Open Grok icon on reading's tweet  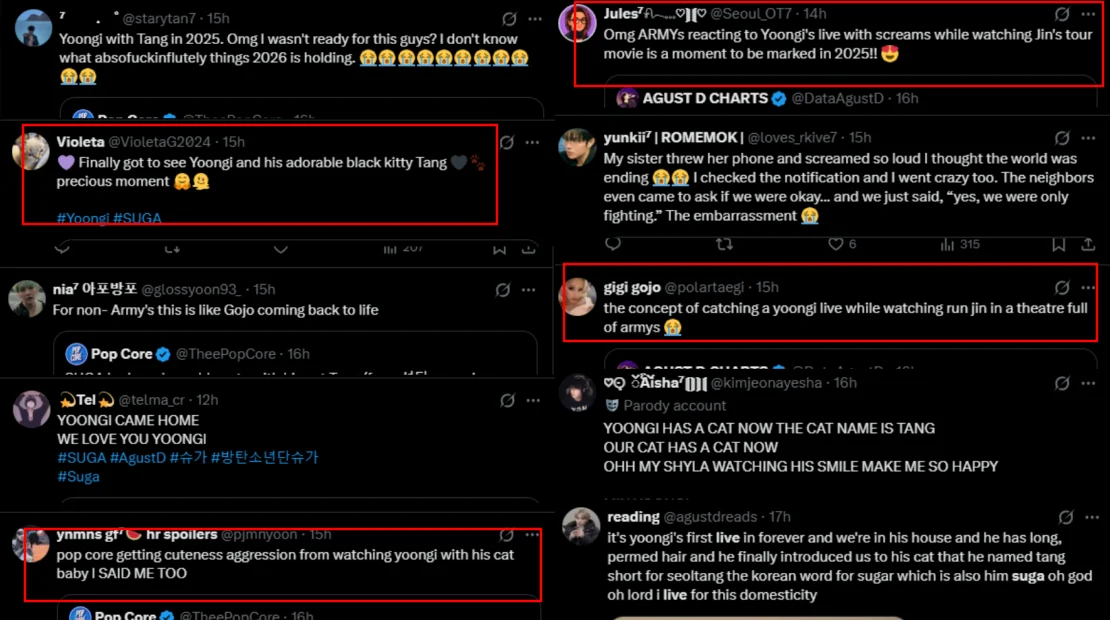(1066, 517)
